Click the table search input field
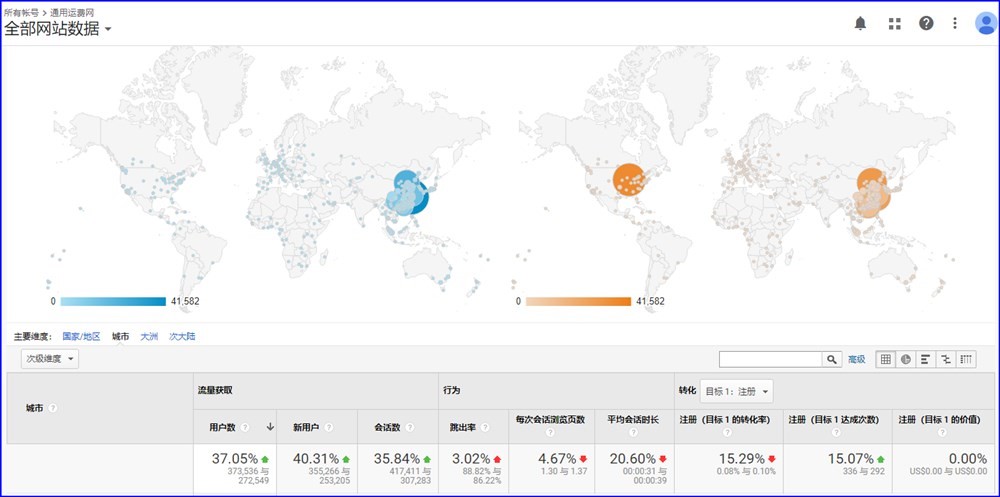Image resolution: width=1000 pixels, height=497 pixels. 770,359
